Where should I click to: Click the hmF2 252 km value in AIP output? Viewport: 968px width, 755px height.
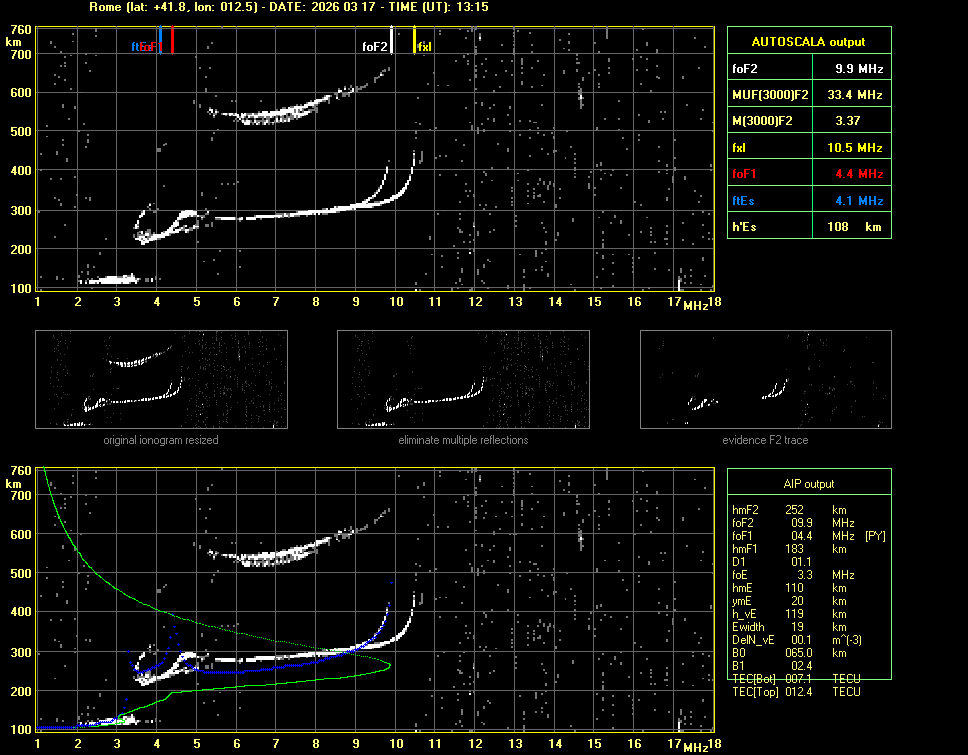pyautogui.click(x=795, y=510)
